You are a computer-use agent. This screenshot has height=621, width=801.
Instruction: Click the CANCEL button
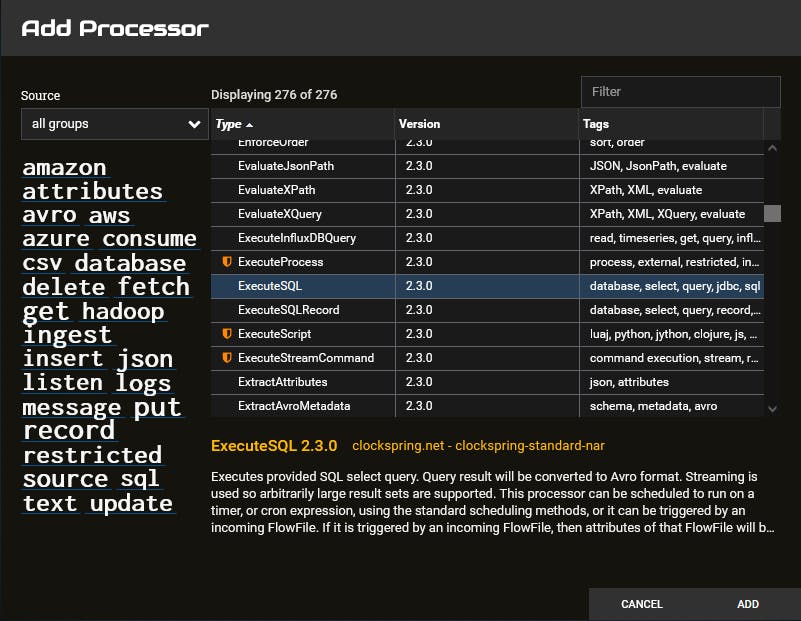click(x=642, y=604)
